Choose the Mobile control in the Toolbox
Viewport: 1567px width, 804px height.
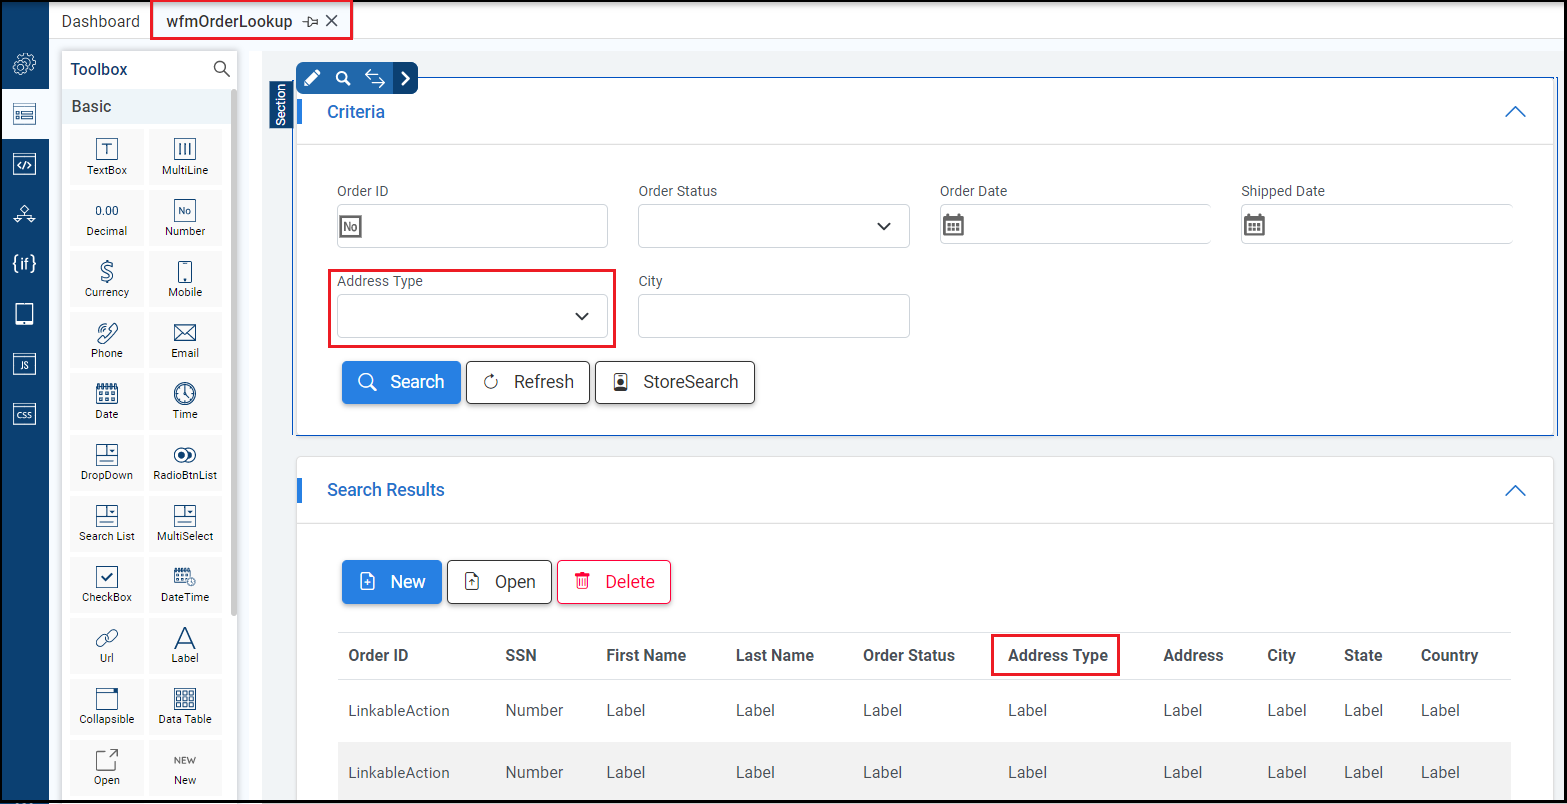185,279
